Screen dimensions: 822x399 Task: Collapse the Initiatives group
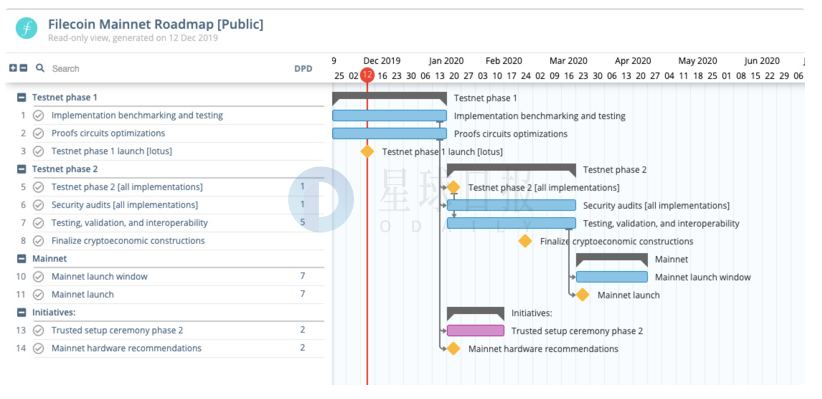pos(21,312)
